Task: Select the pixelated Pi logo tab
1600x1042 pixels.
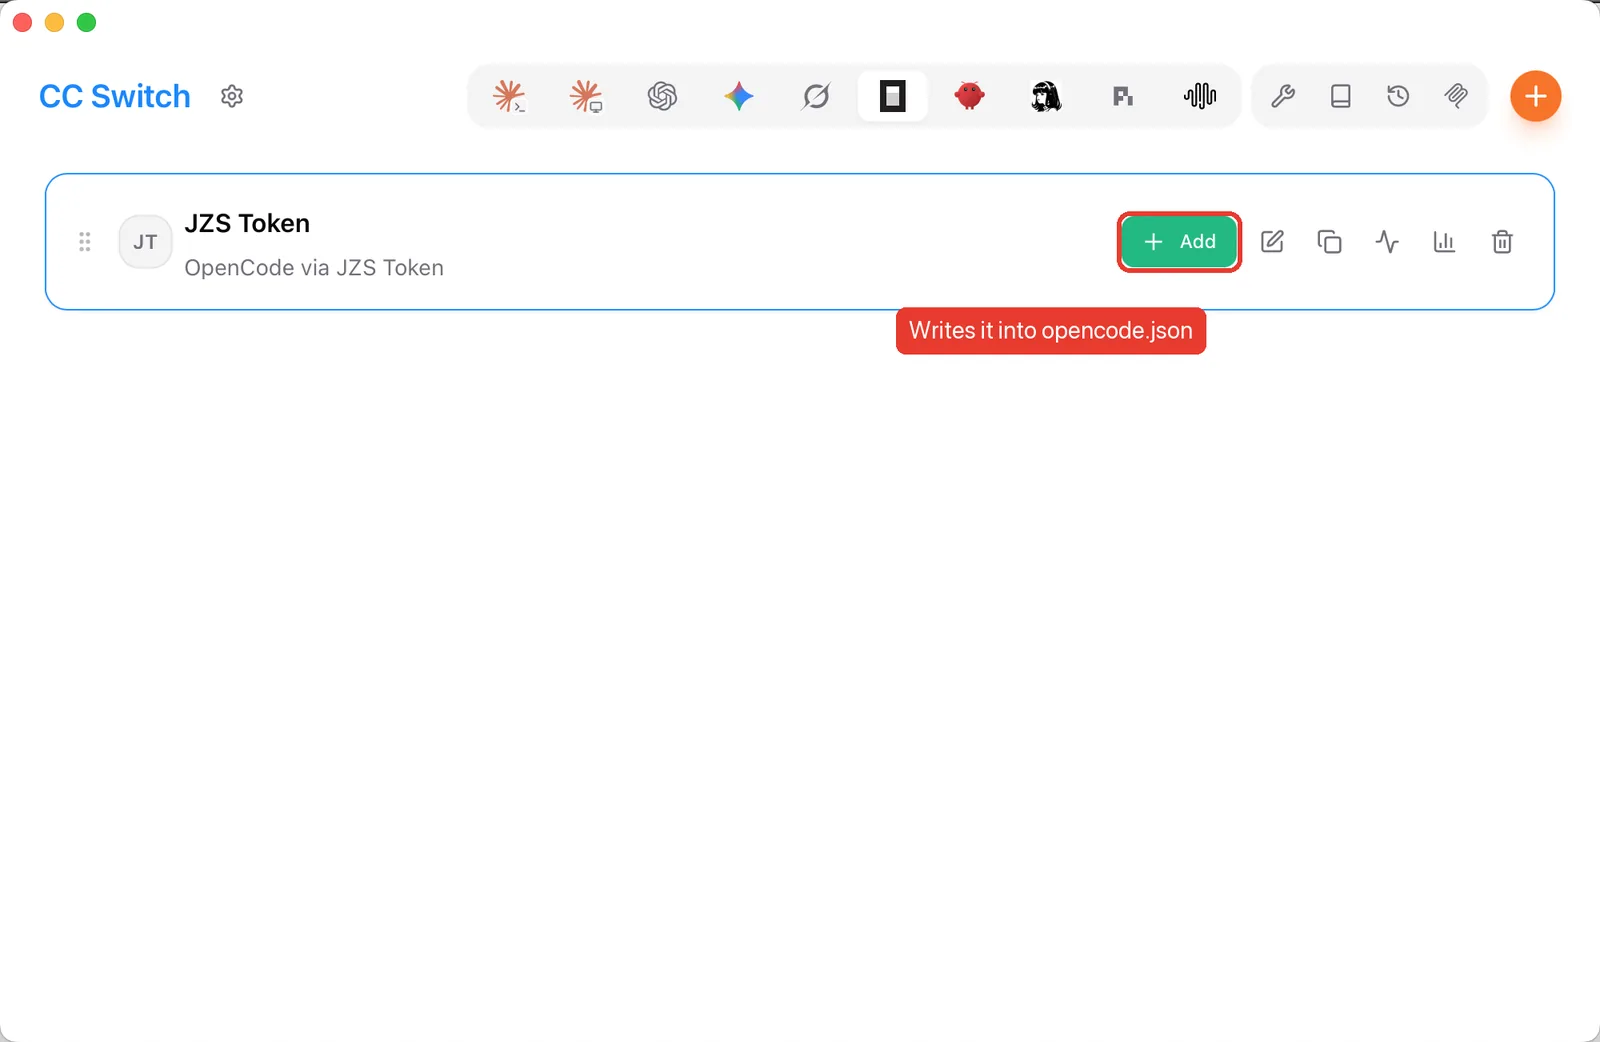Action: (x=1123, y=96)
